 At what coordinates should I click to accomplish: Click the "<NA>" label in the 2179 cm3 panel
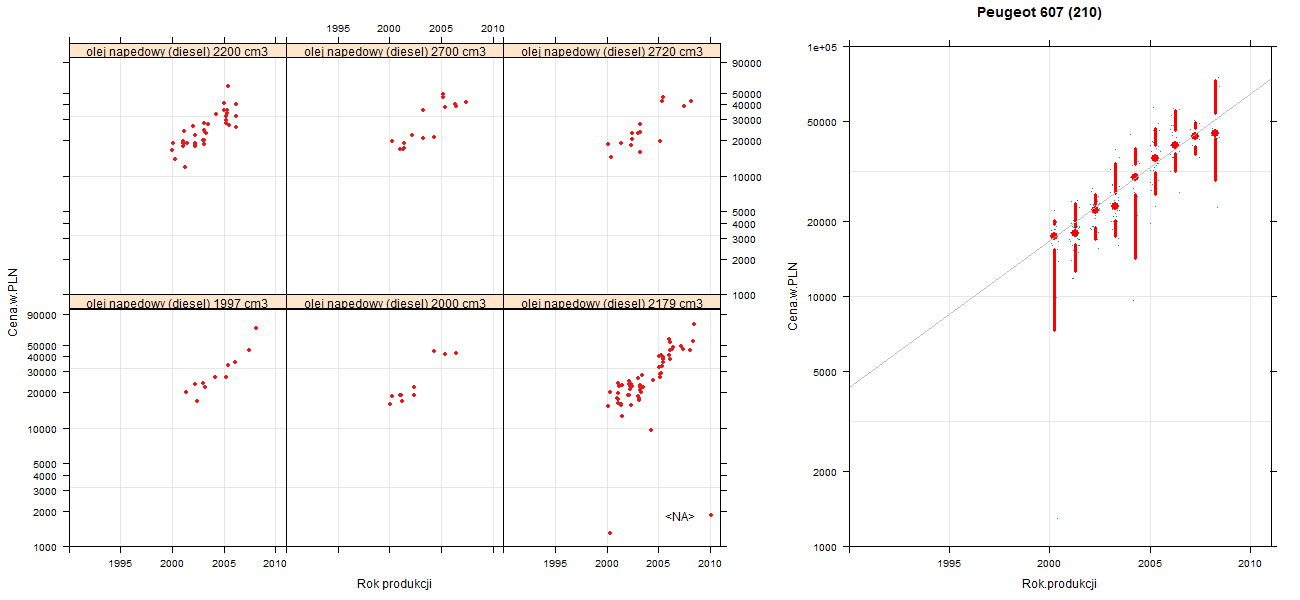680,517
